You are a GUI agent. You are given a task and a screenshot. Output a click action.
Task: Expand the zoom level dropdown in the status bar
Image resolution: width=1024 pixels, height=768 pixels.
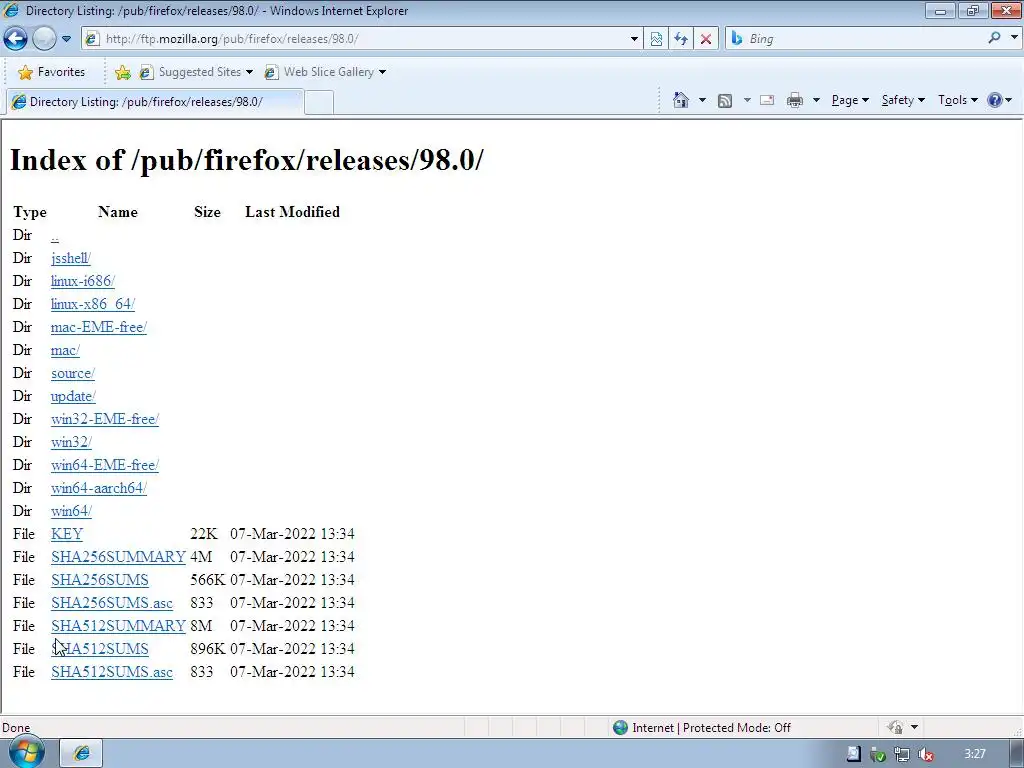pyautogui.click(x=914, y=727)
